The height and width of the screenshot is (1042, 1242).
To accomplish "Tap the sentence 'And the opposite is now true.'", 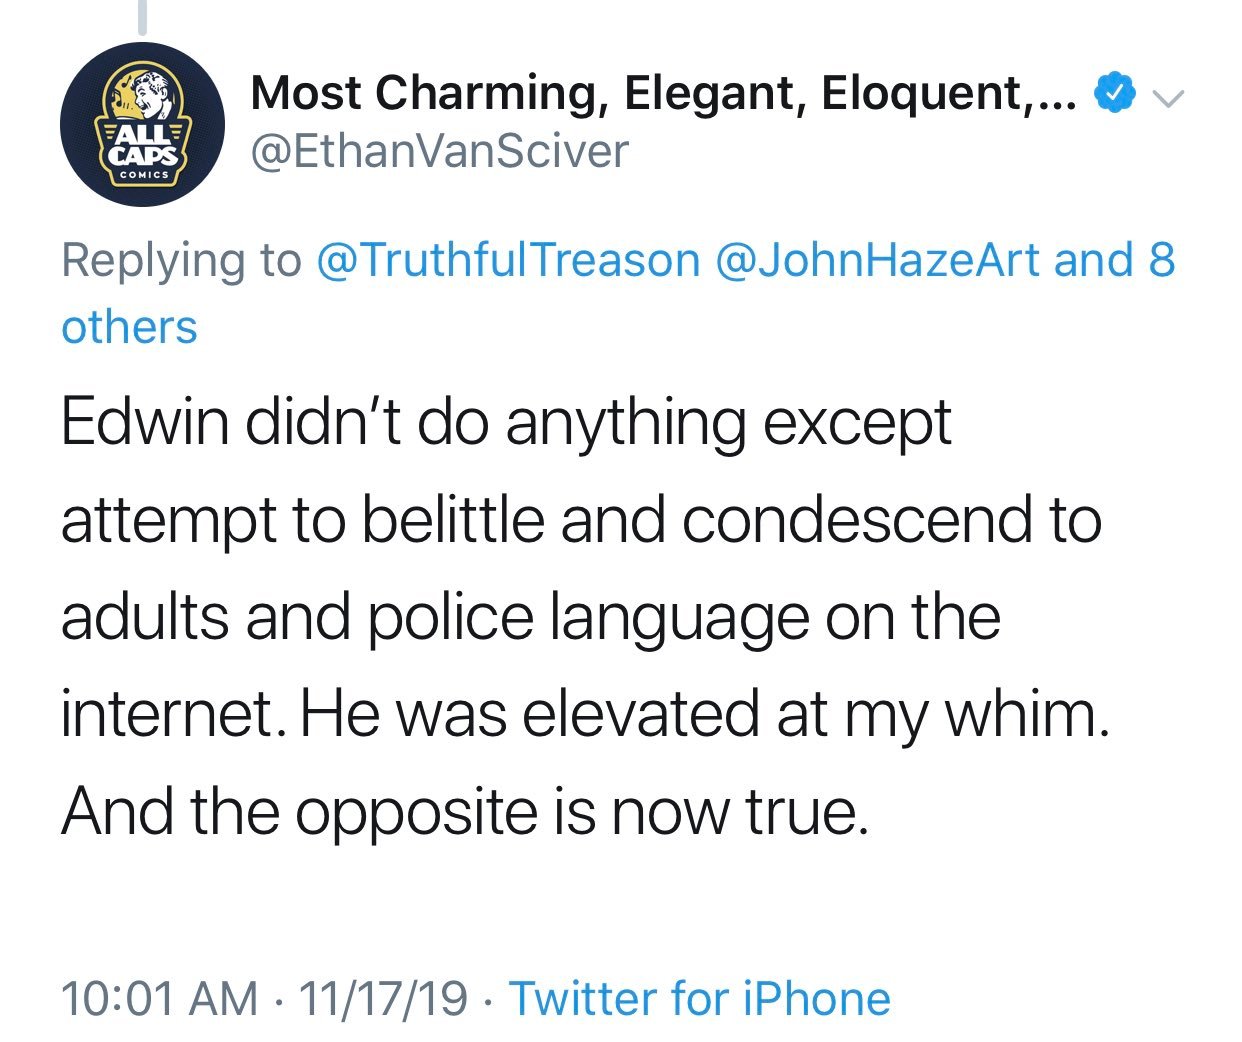I will point(462,812).
